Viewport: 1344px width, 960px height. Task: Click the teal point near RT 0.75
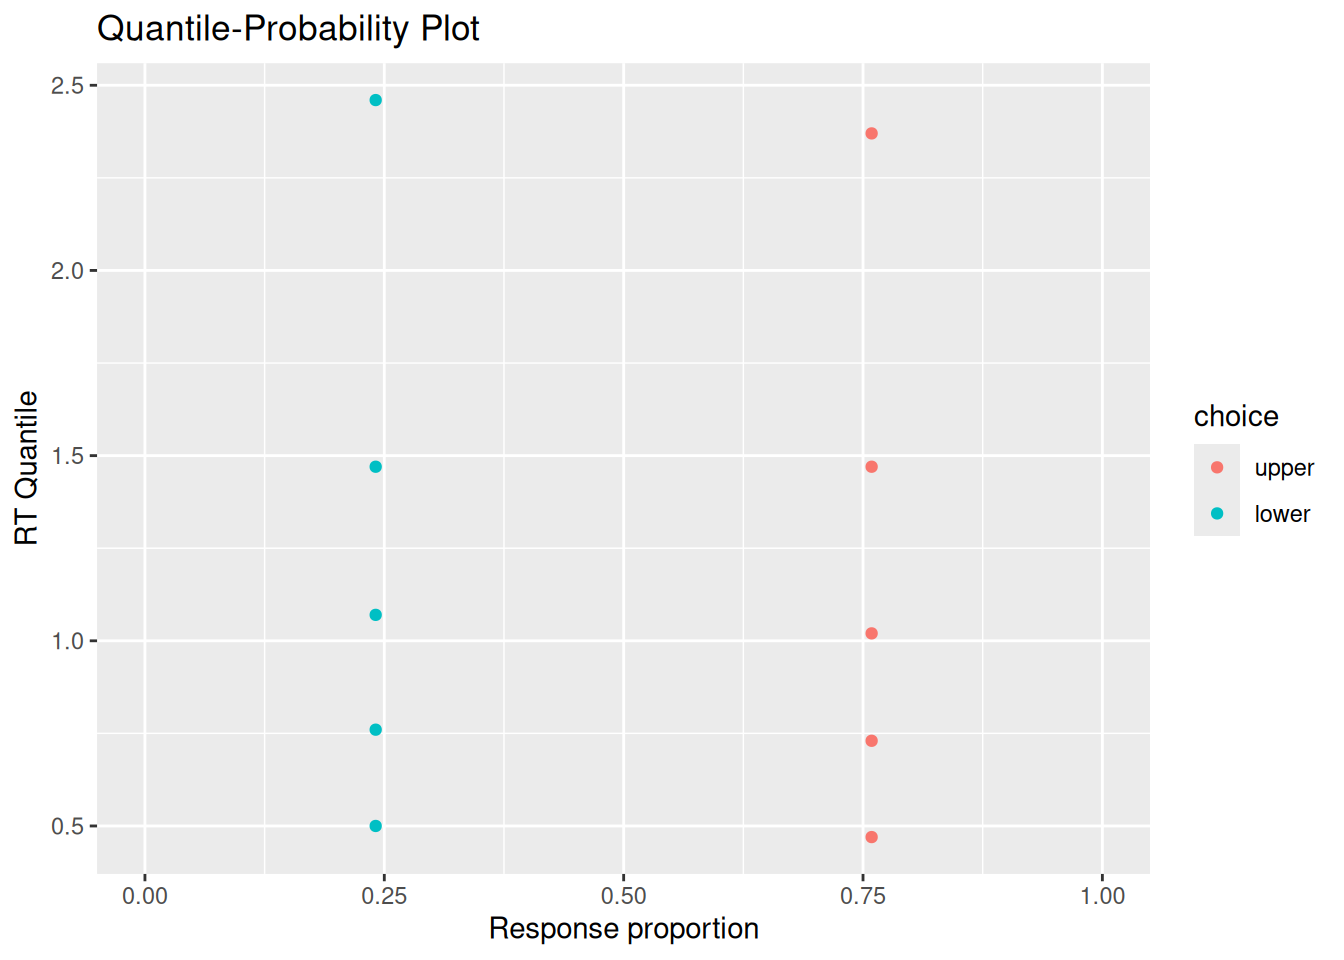click(x=376, y=730)
